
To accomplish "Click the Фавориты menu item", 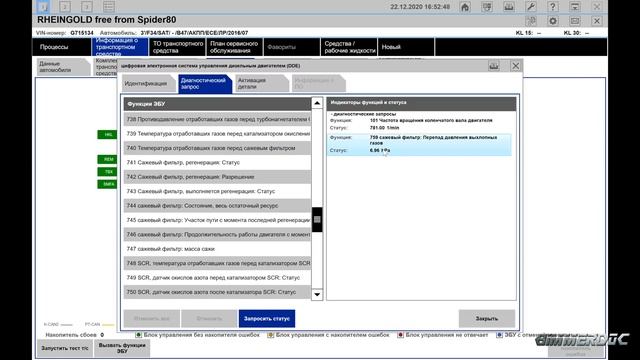I will pyautogui.click(x=291, y=47).
